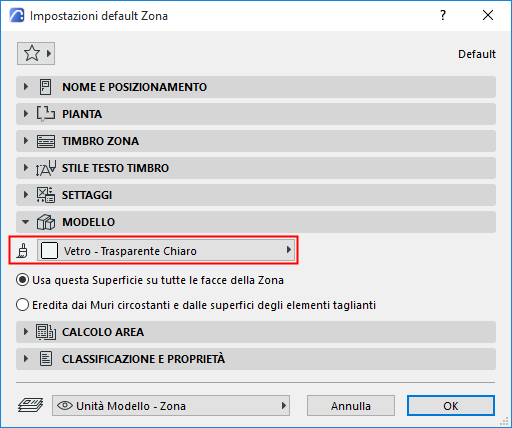Viewport: 512px width, 428px height.
Task: Expand the Pianta panel arrow
Action: pos(26,114)
